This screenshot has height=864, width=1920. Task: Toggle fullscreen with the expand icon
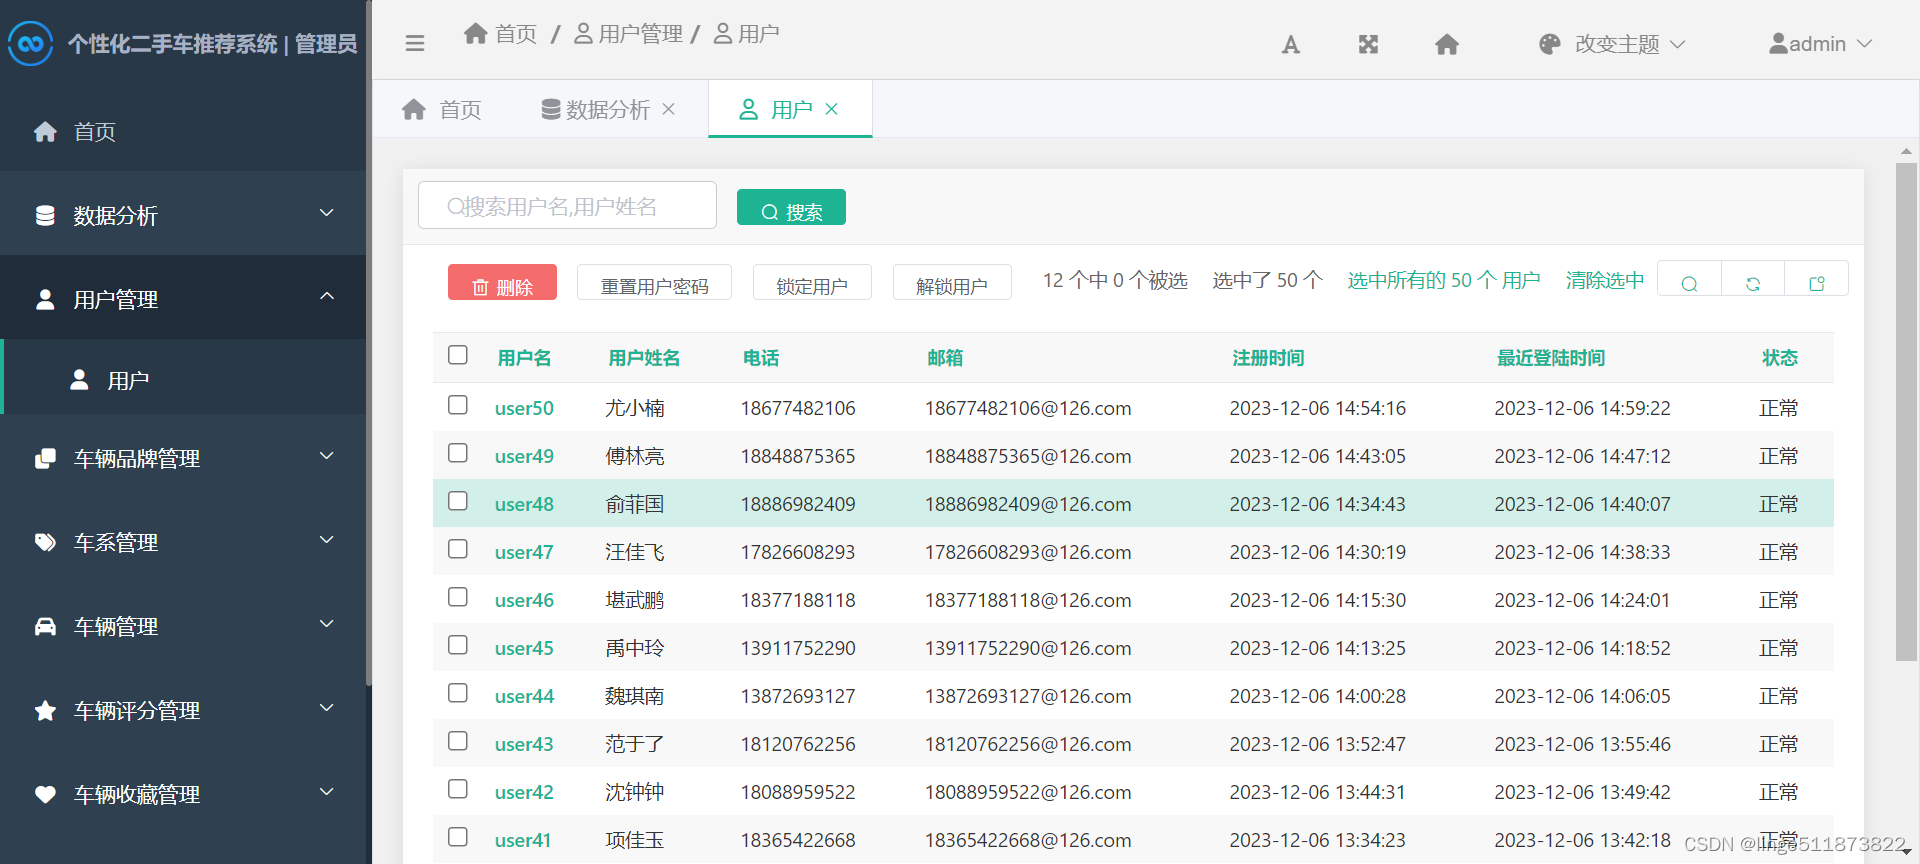point(1368,44)
